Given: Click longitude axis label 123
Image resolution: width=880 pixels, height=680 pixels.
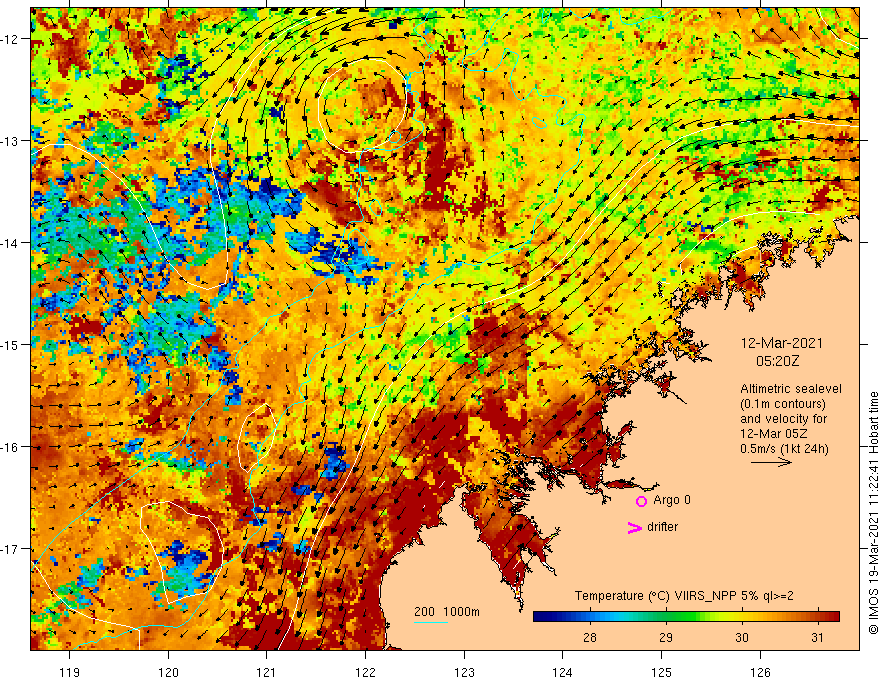Looking at the screenshot, I should click(464, 672).
